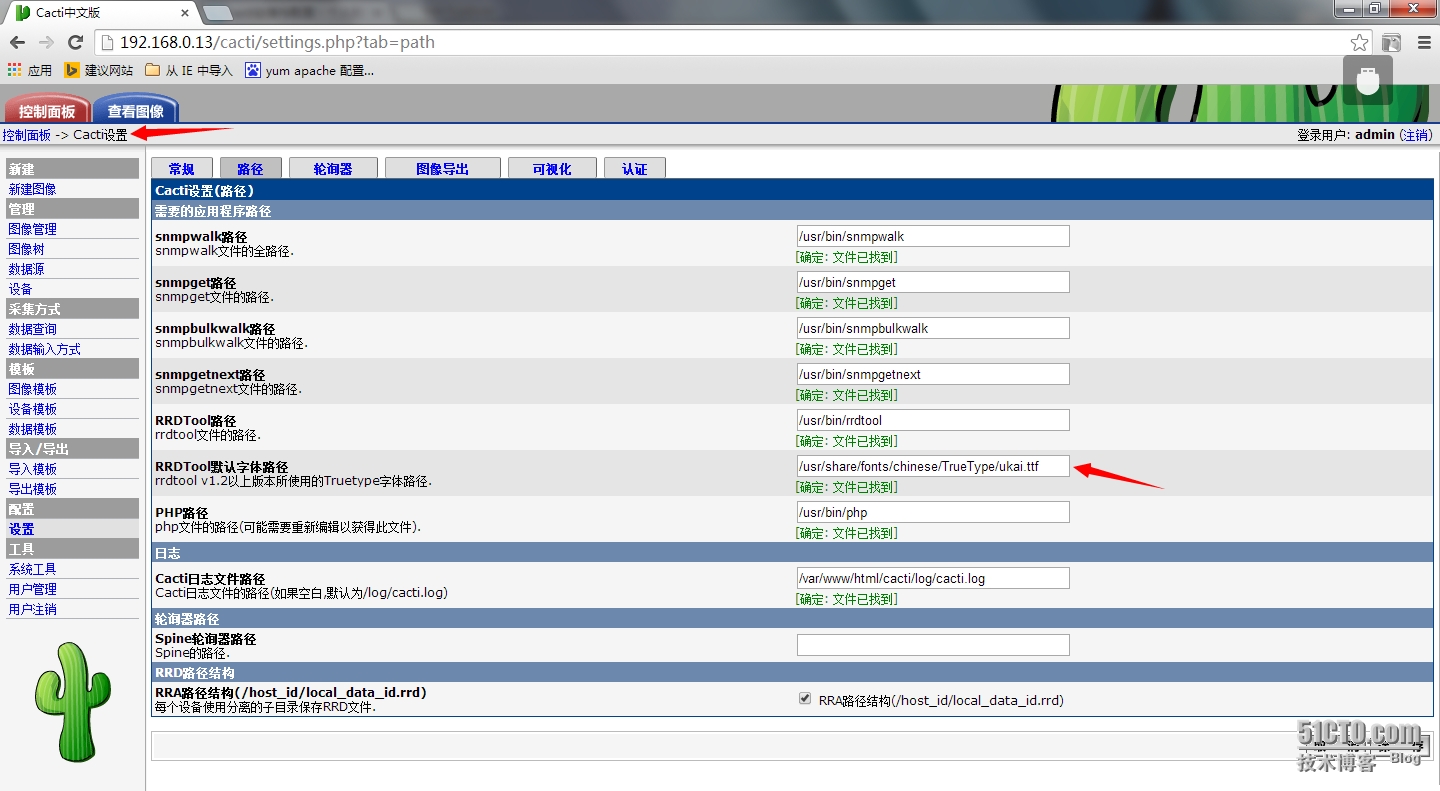Click the snmpgetnext path input field
Viewport: 1440px width, 791px height.
pos(933,374)
